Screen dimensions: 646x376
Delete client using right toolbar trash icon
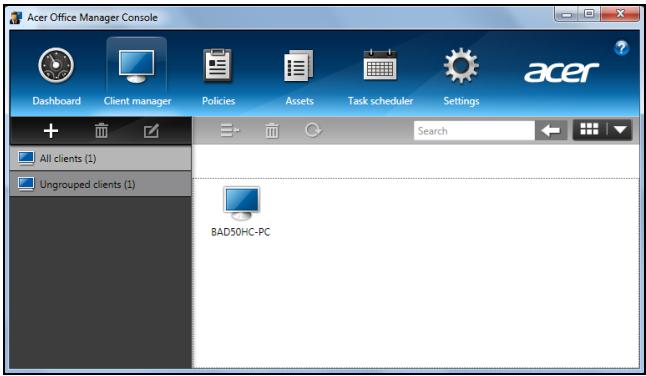click(x=272, y=131)
